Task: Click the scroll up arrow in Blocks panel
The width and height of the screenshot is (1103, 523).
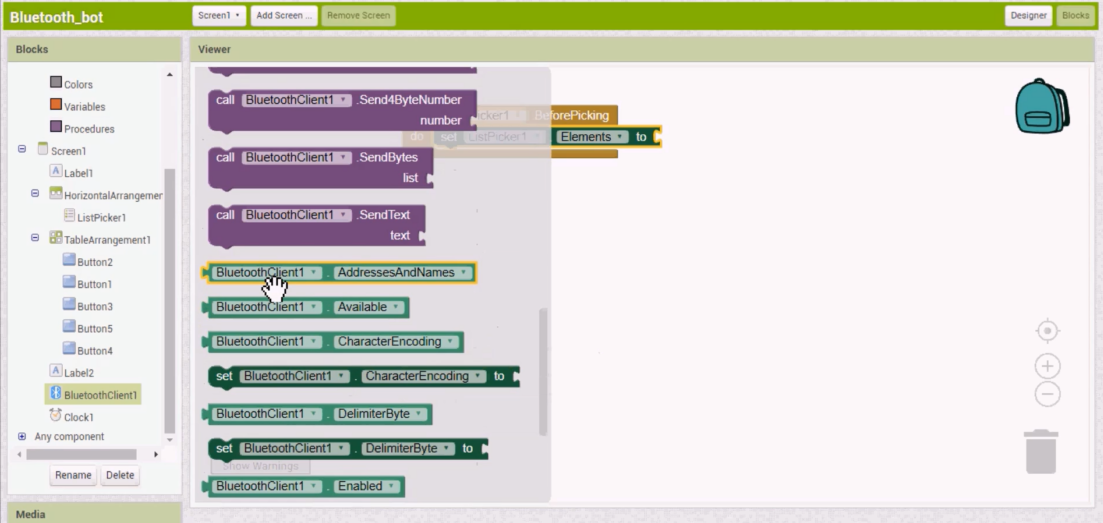Action: click(169, 74)
